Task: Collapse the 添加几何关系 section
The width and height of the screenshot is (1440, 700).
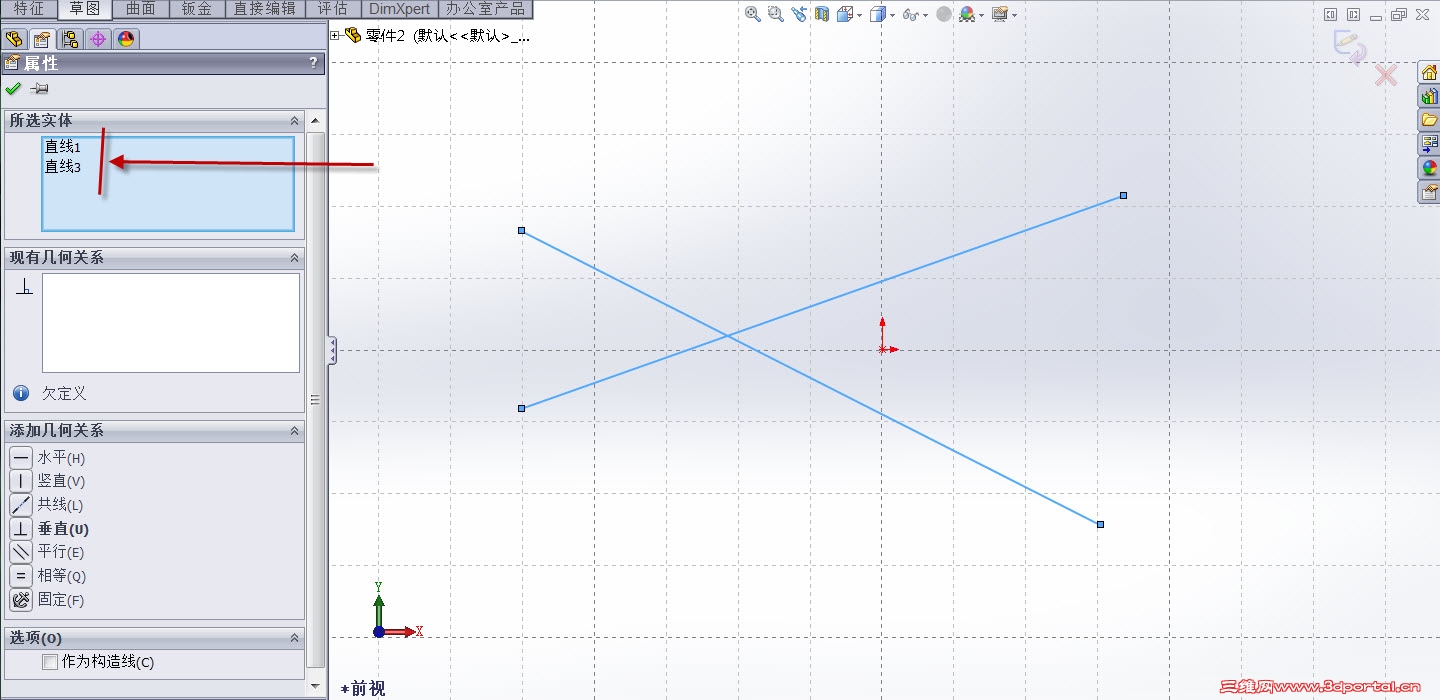Action: (x=294, y=431)
